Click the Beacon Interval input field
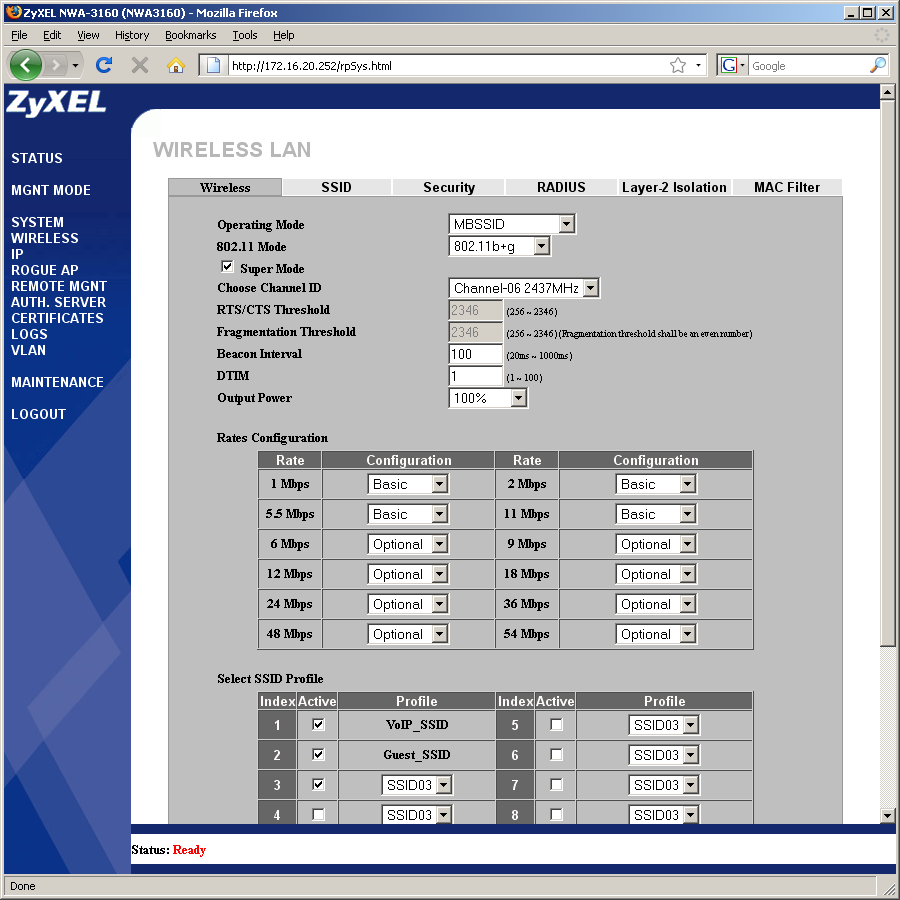 [475, 354]
